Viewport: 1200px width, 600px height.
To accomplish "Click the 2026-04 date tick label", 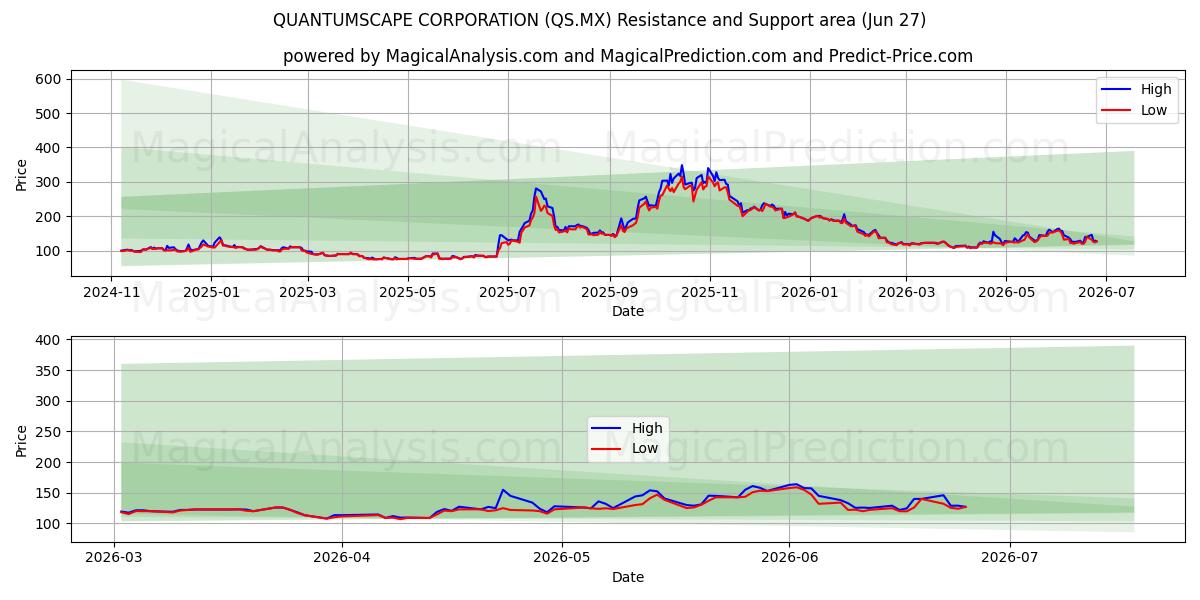I will pos(342,557).
